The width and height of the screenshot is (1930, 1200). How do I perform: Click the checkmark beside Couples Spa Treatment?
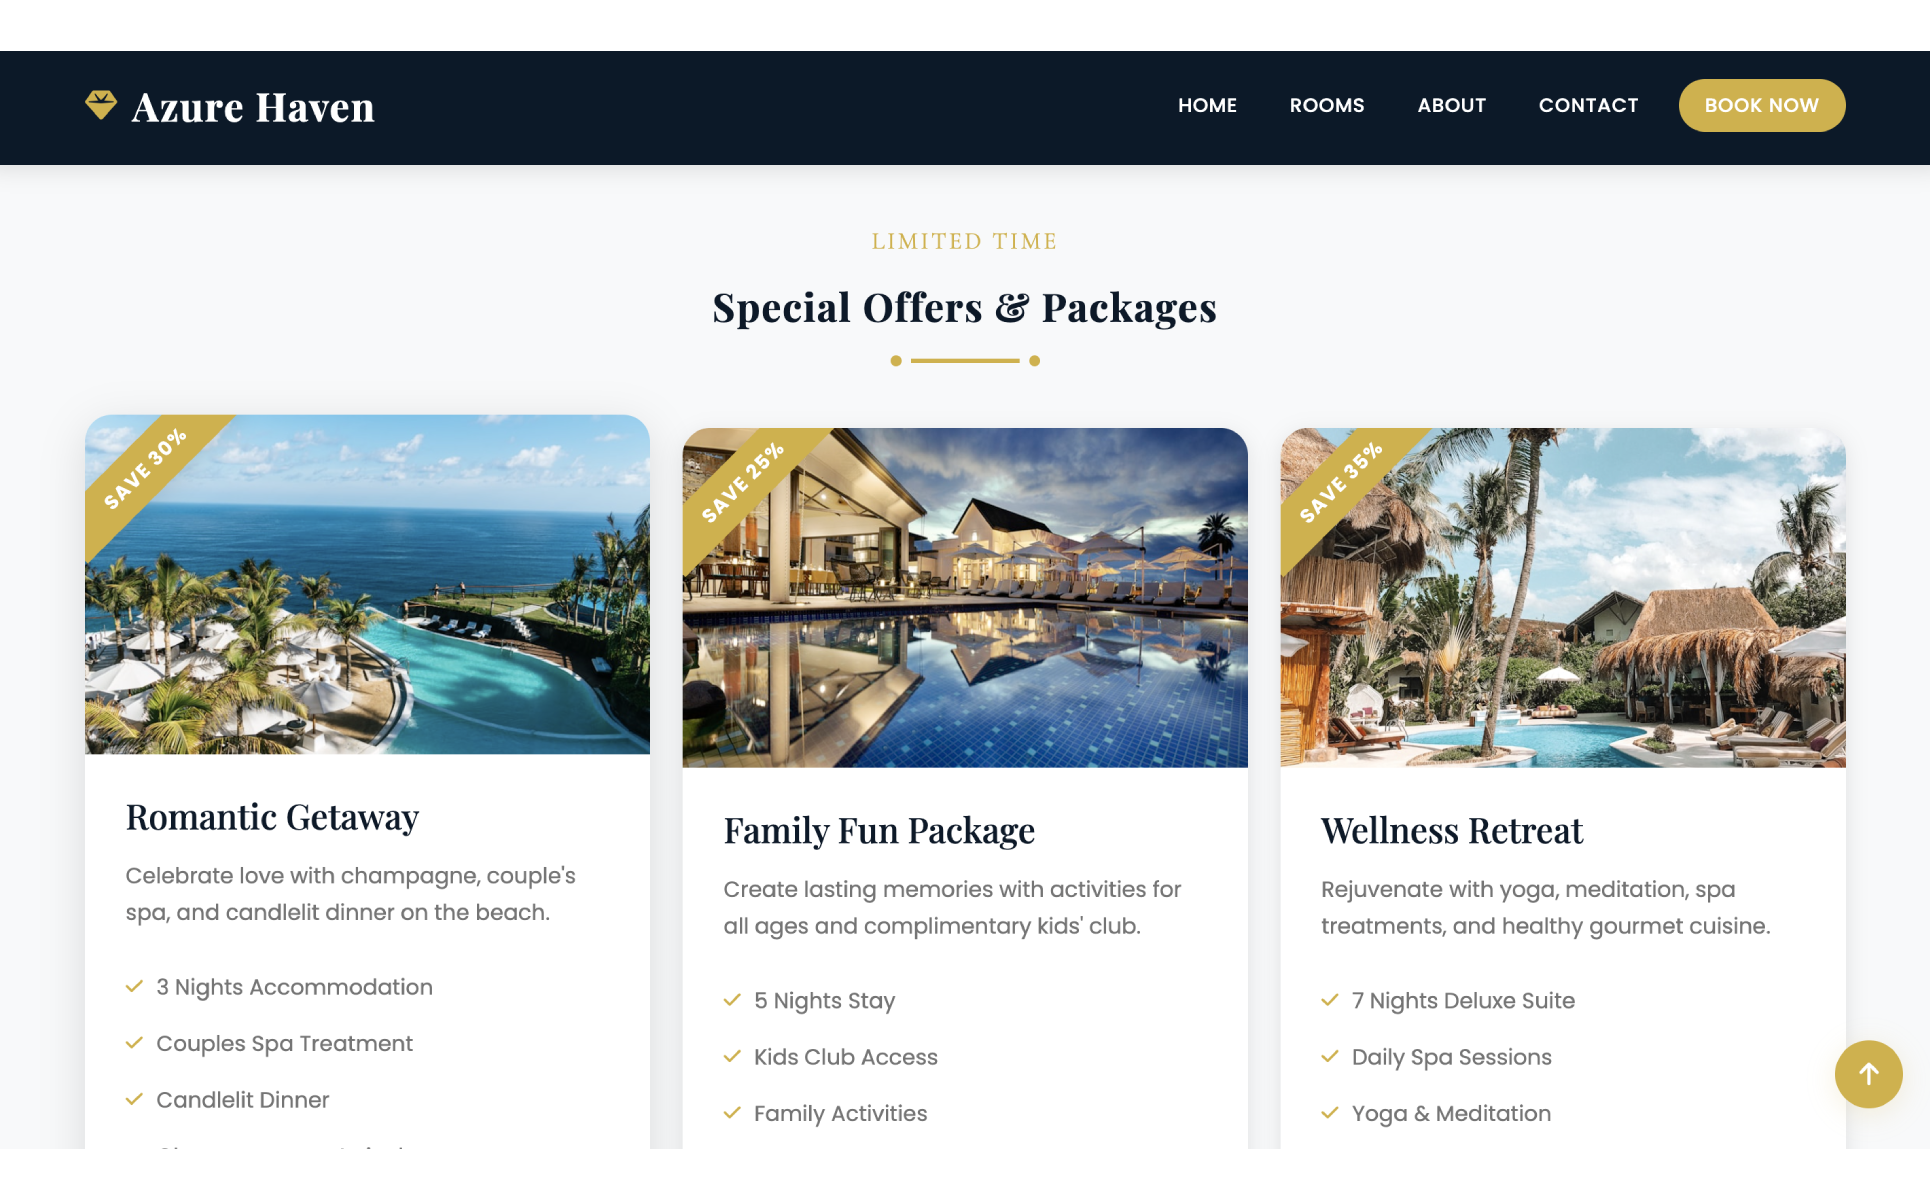pyautogui.click(x=134, y=1043)
